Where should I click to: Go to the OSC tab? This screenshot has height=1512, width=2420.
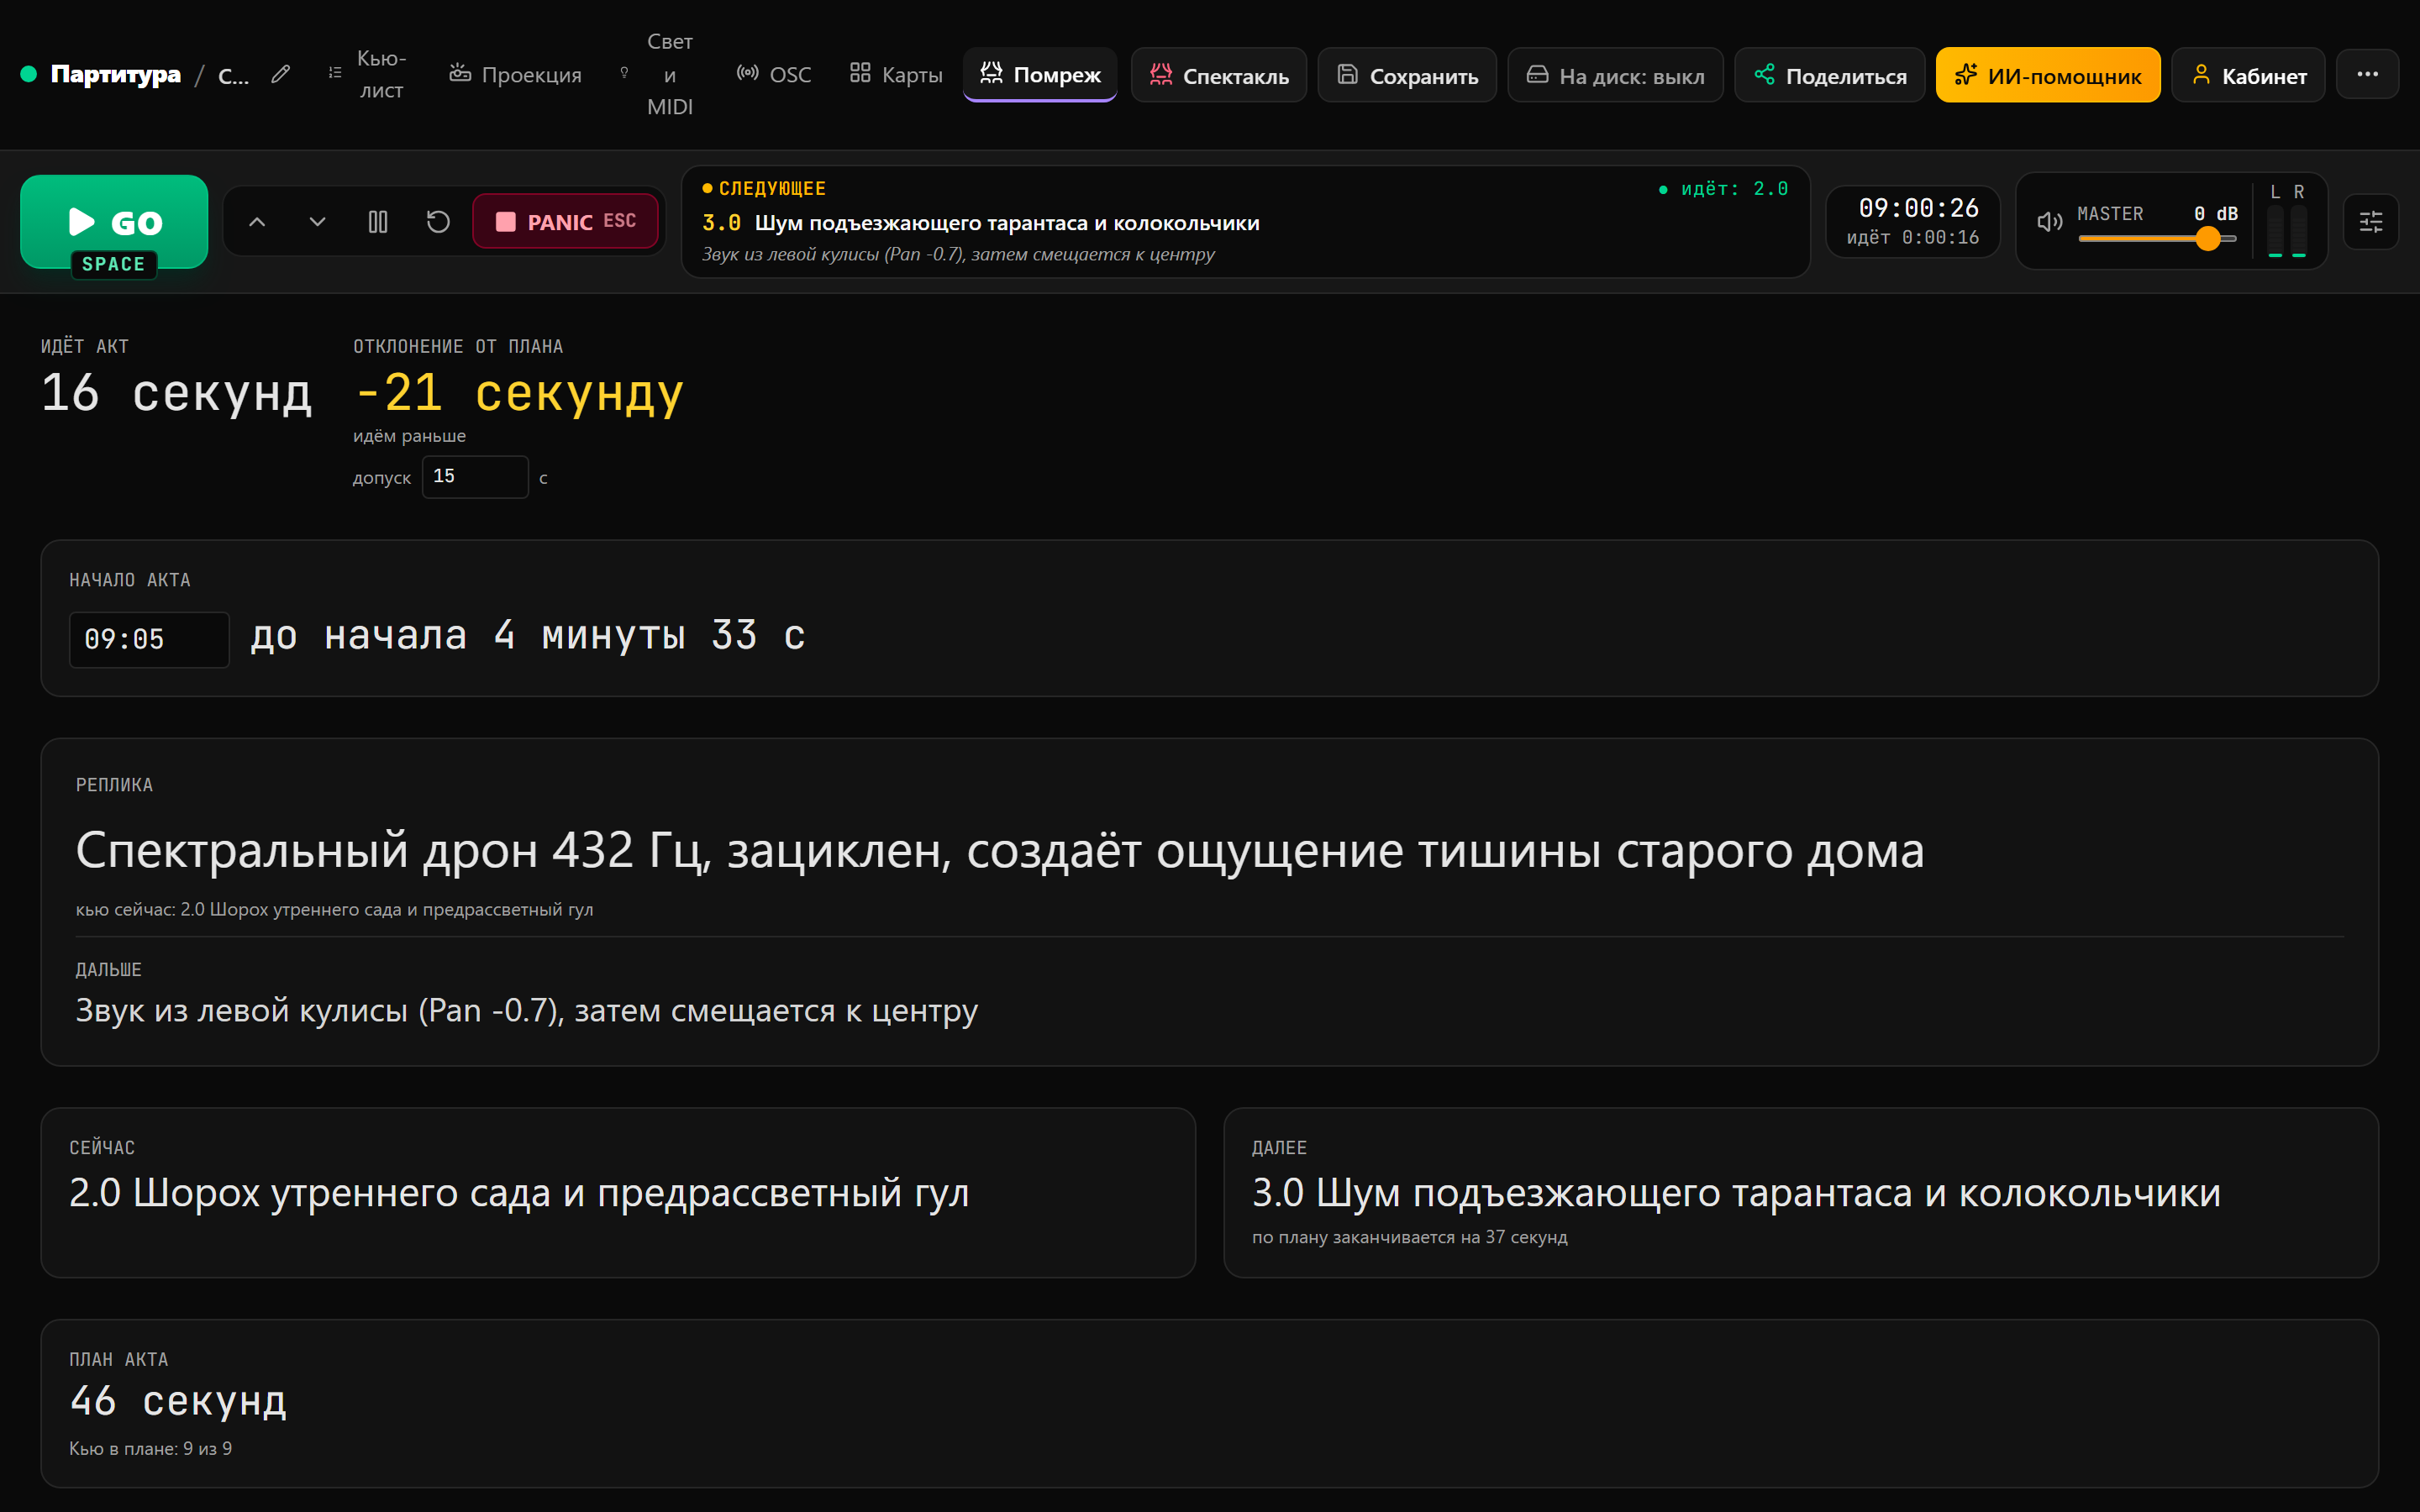tap(774, 74)
